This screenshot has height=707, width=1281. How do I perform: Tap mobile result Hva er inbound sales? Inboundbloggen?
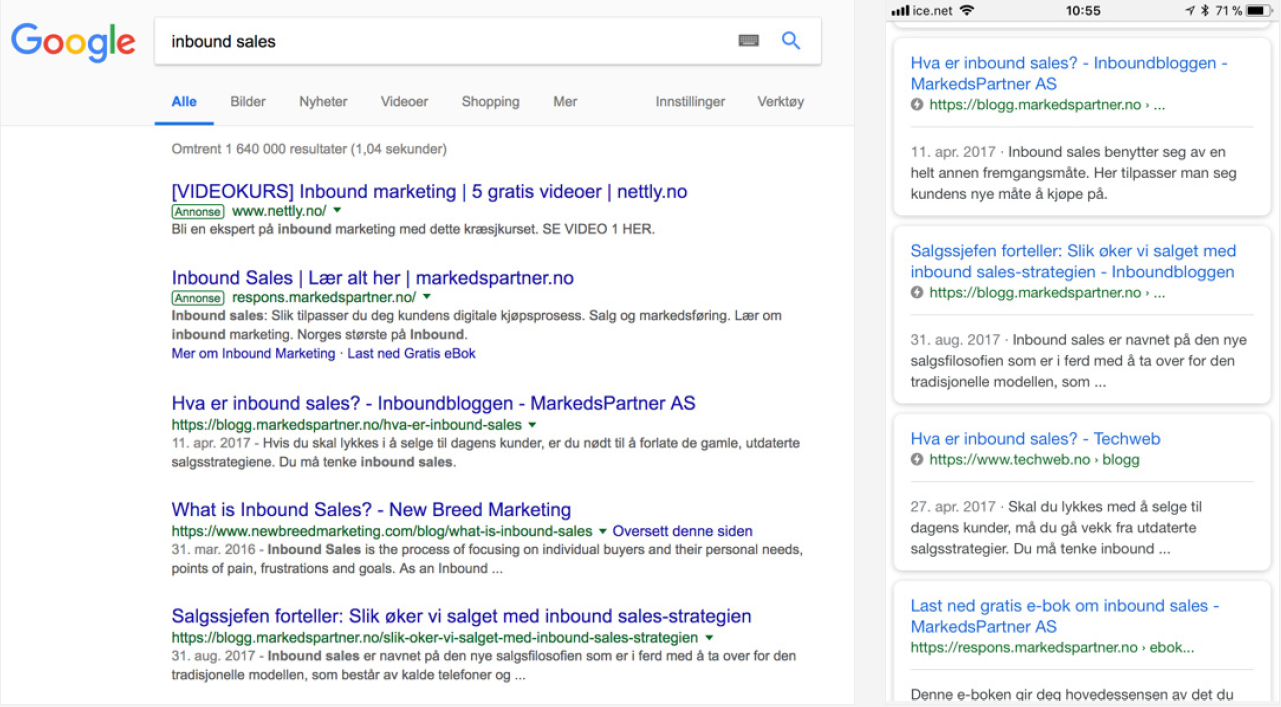tap(1069, 73)
